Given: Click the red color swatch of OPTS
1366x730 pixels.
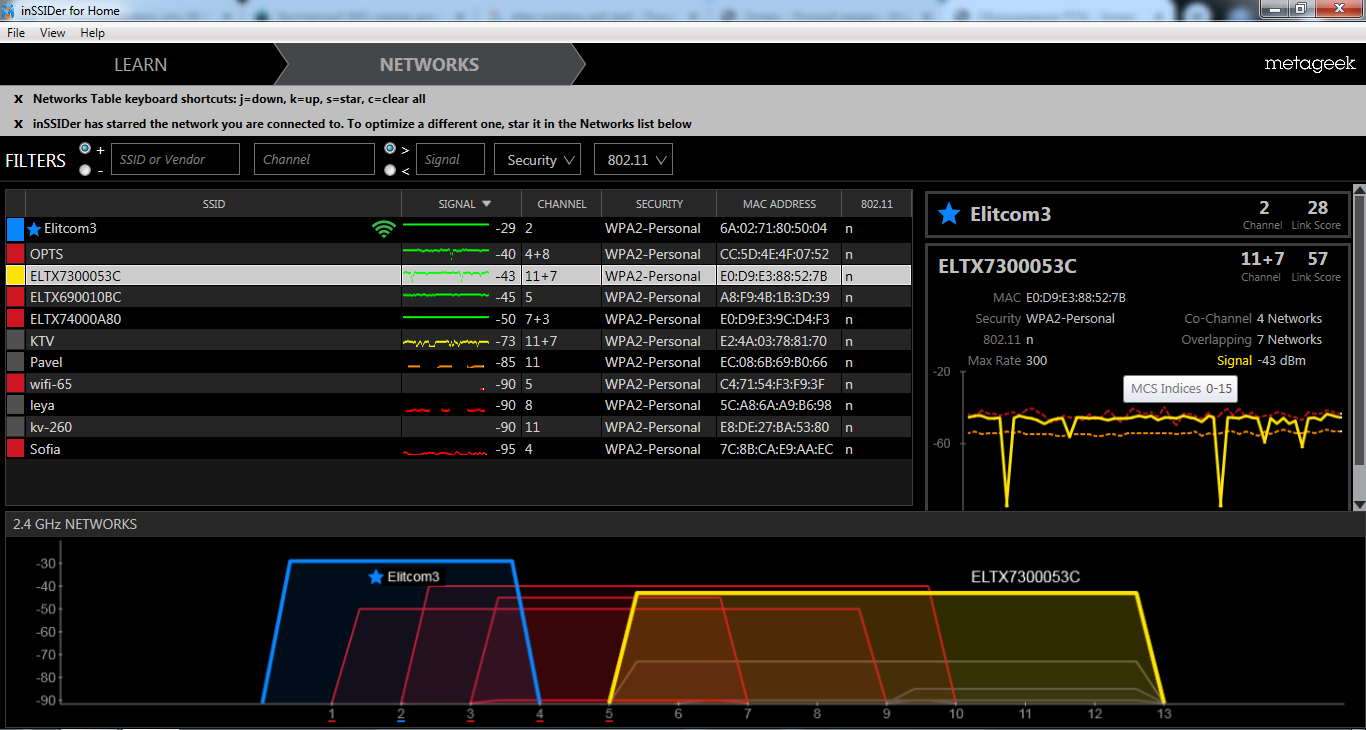Looking at the screenshot, I should 15,254.
